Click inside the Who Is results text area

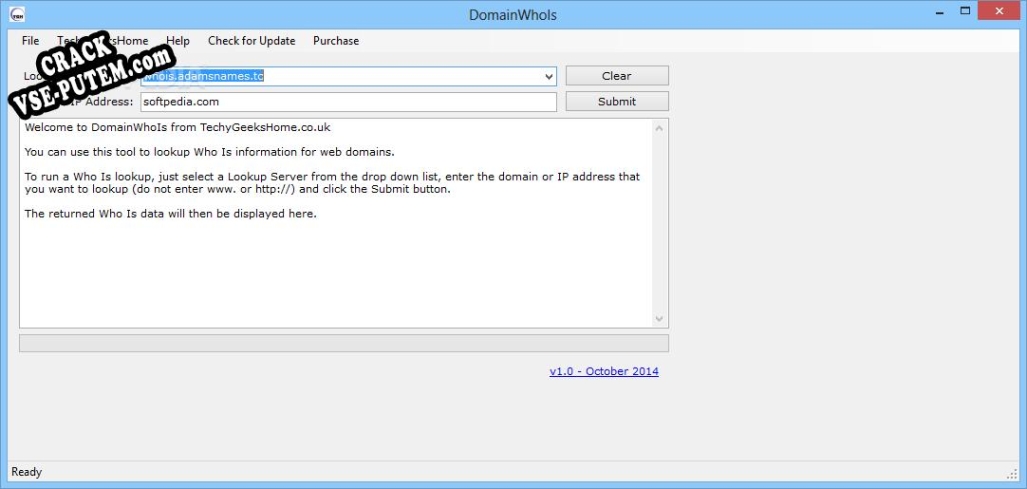336,270
